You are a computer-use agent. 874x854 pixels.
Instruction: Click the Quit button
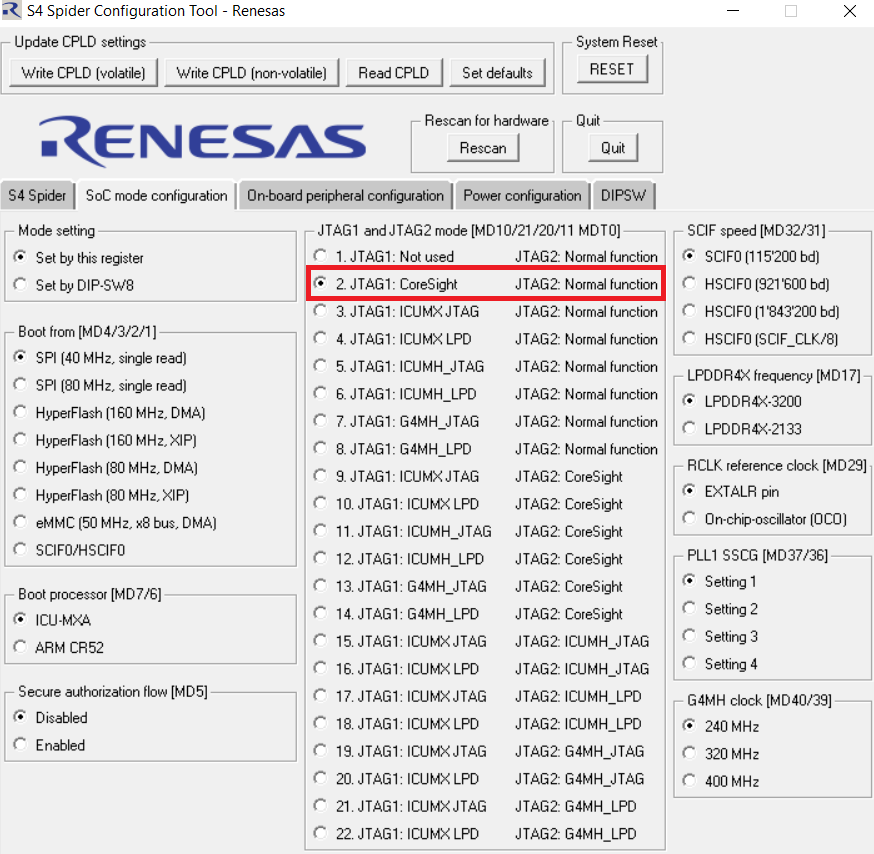pos(613,148)
